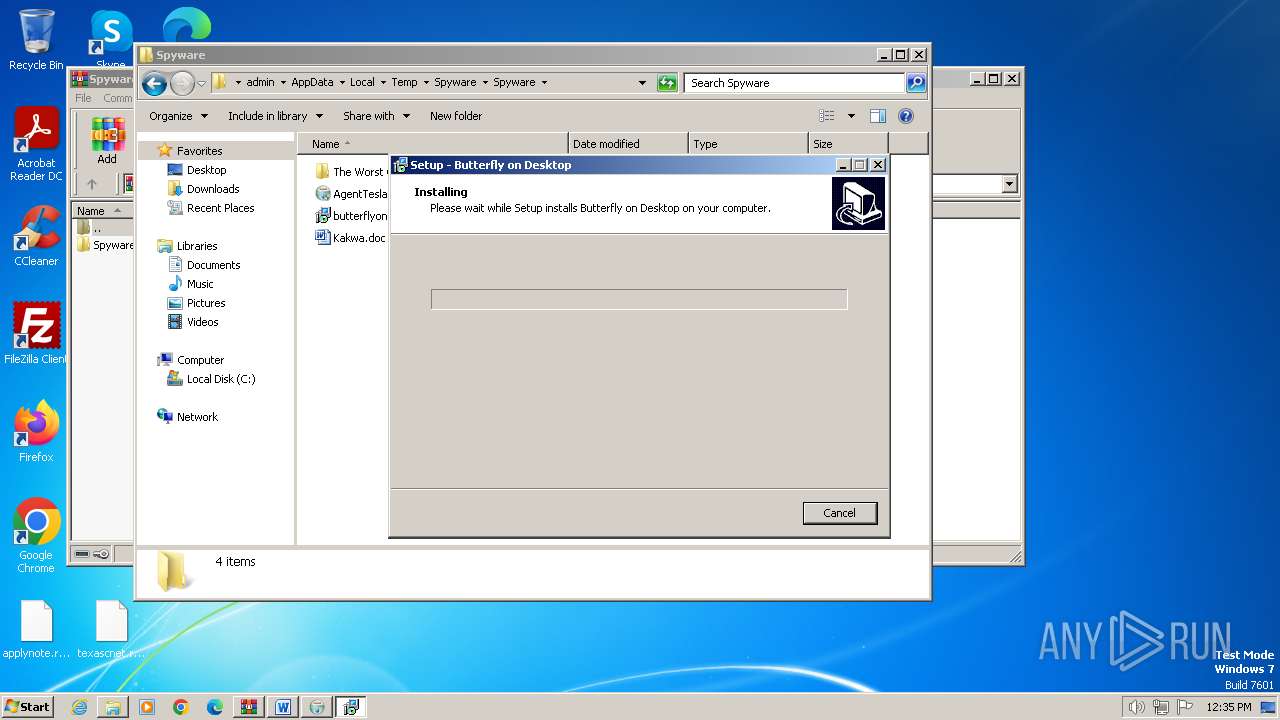Click the Add button in WinRAR window
Viewport: 1280px width, 720px height.
pyautogui.click(x=107, y=141)
